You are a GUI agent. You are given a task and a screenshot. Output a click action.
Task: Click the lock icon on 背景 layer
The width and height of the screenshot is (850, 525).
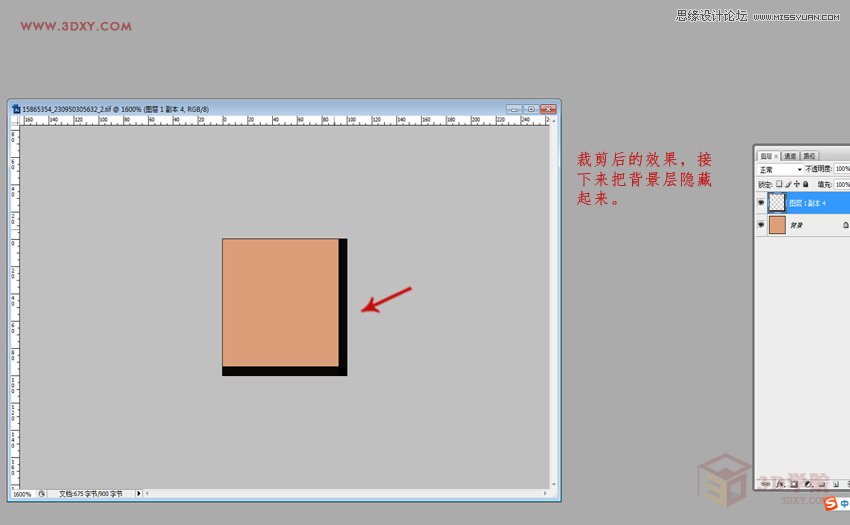point(846,225)
